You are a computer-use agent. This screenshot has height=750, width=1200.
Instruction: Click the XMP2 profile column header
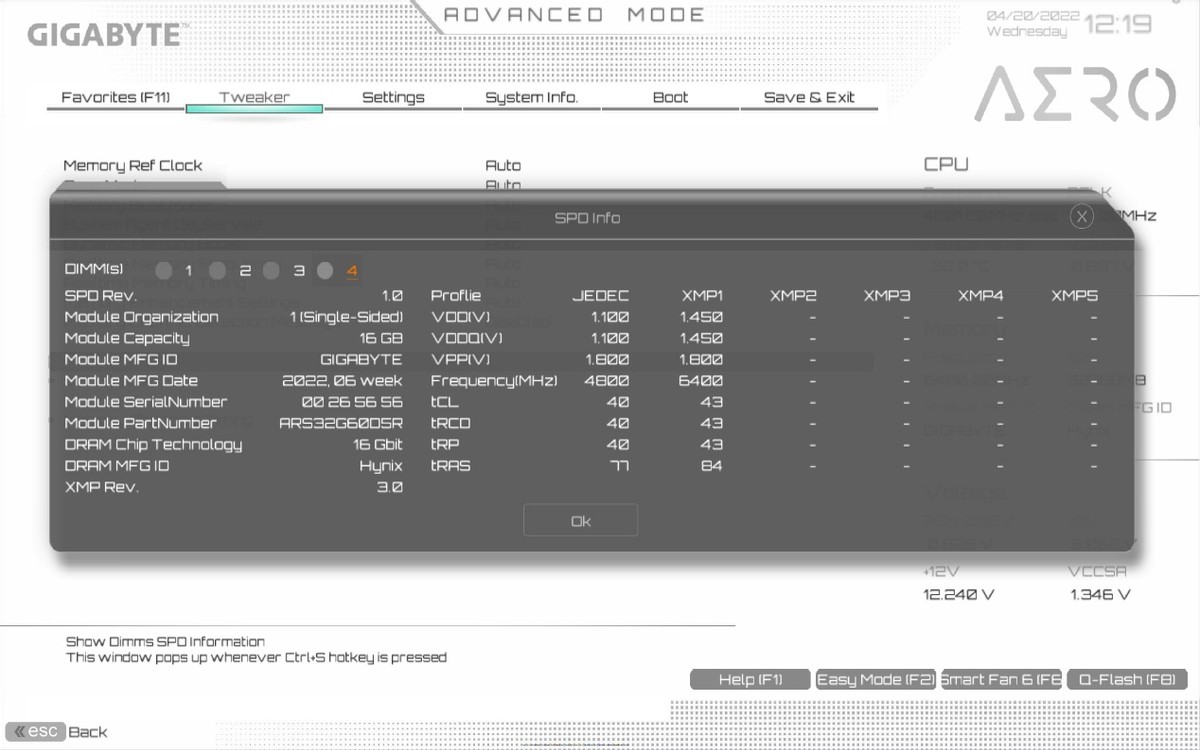(x=793, y=295)
